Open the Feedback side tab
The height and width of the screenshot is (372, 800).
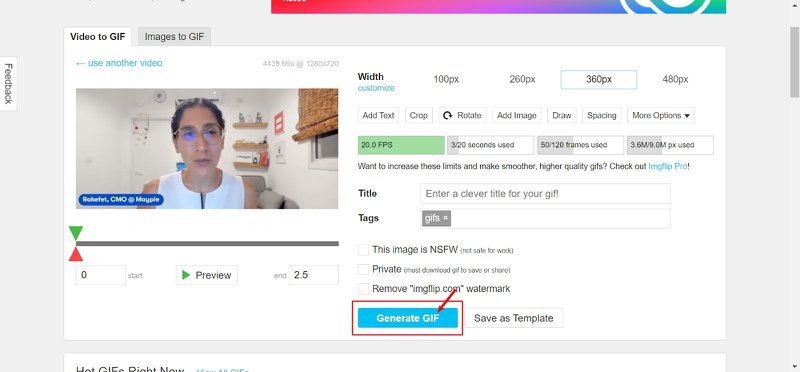click(x=8, y=84)
